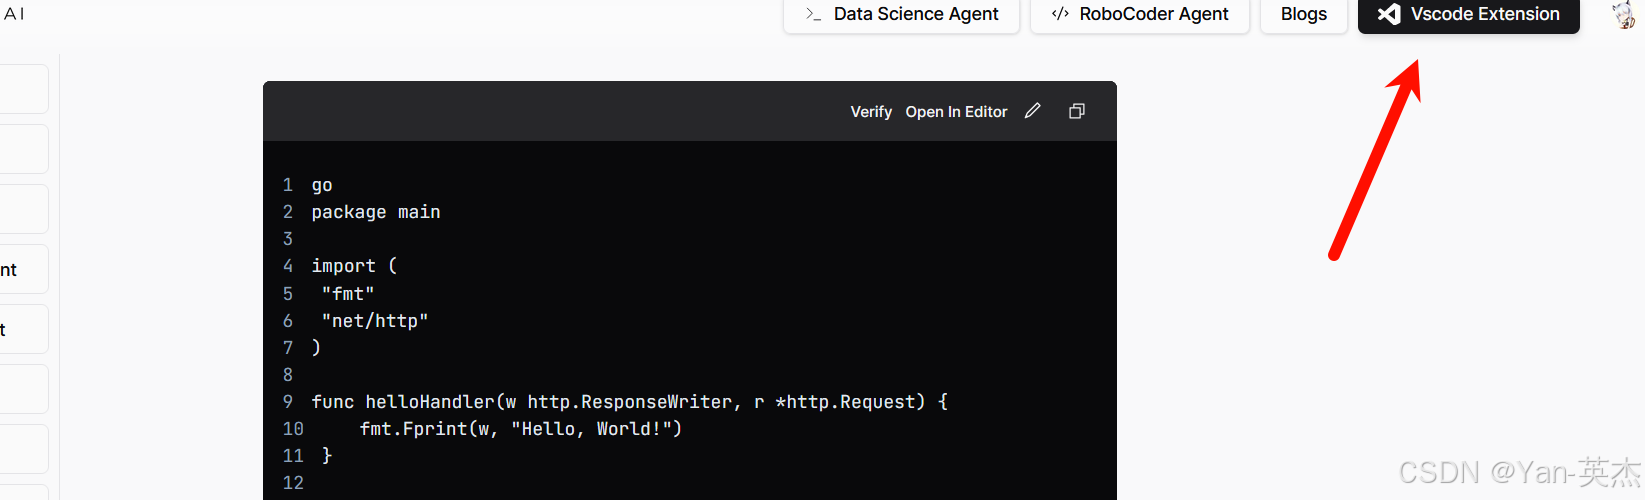
Task: Click the "fmt" import line
Action: (348, 294)
